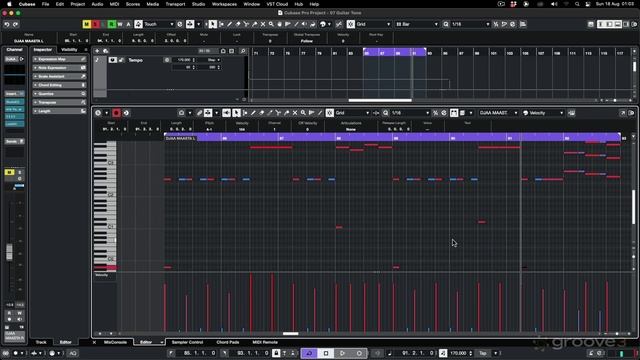Viewport: 640px width, 360px height.
Task: Open the Sampler Control lower zone tab
Action: 187,342
